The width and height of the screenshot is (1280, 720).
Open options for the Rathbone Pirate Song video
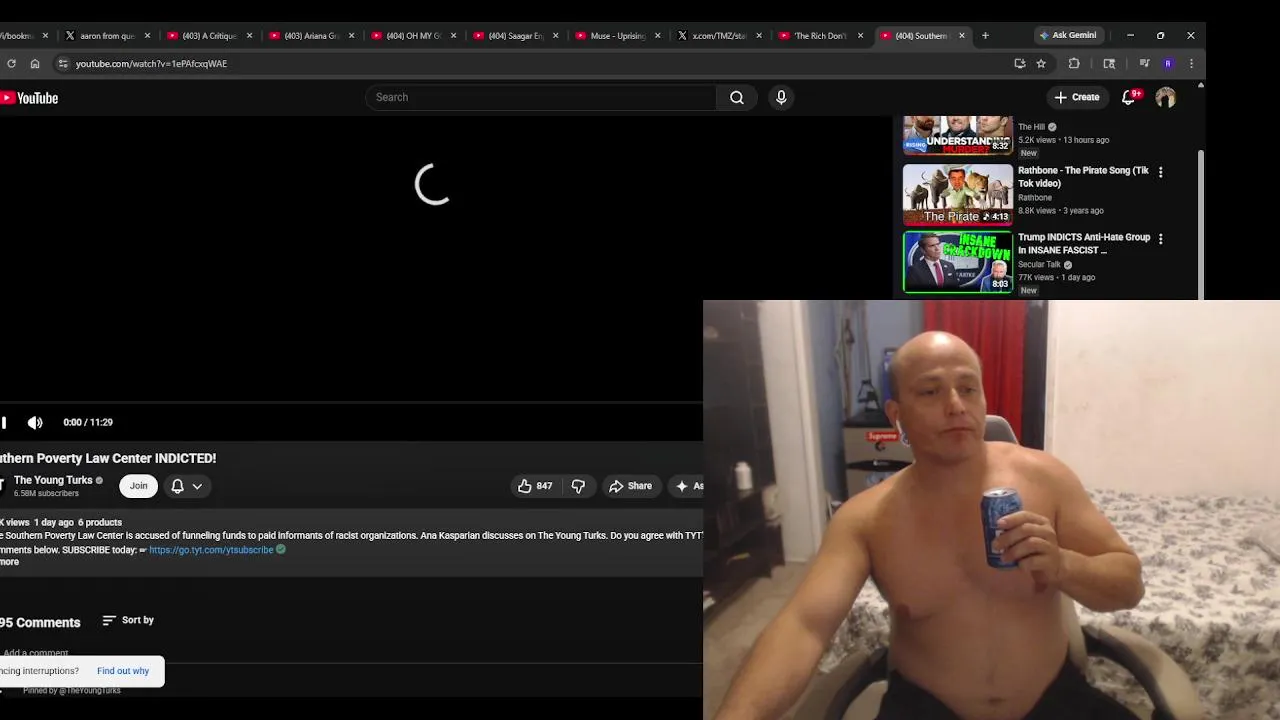point(1160,172)
